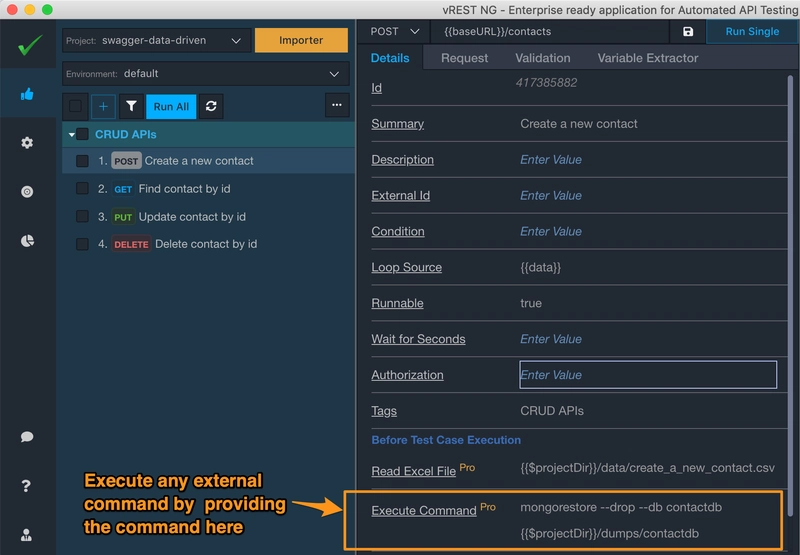800x555 pixels.
Task: Click the details panel vertical scrollbar
Action: 790,296
